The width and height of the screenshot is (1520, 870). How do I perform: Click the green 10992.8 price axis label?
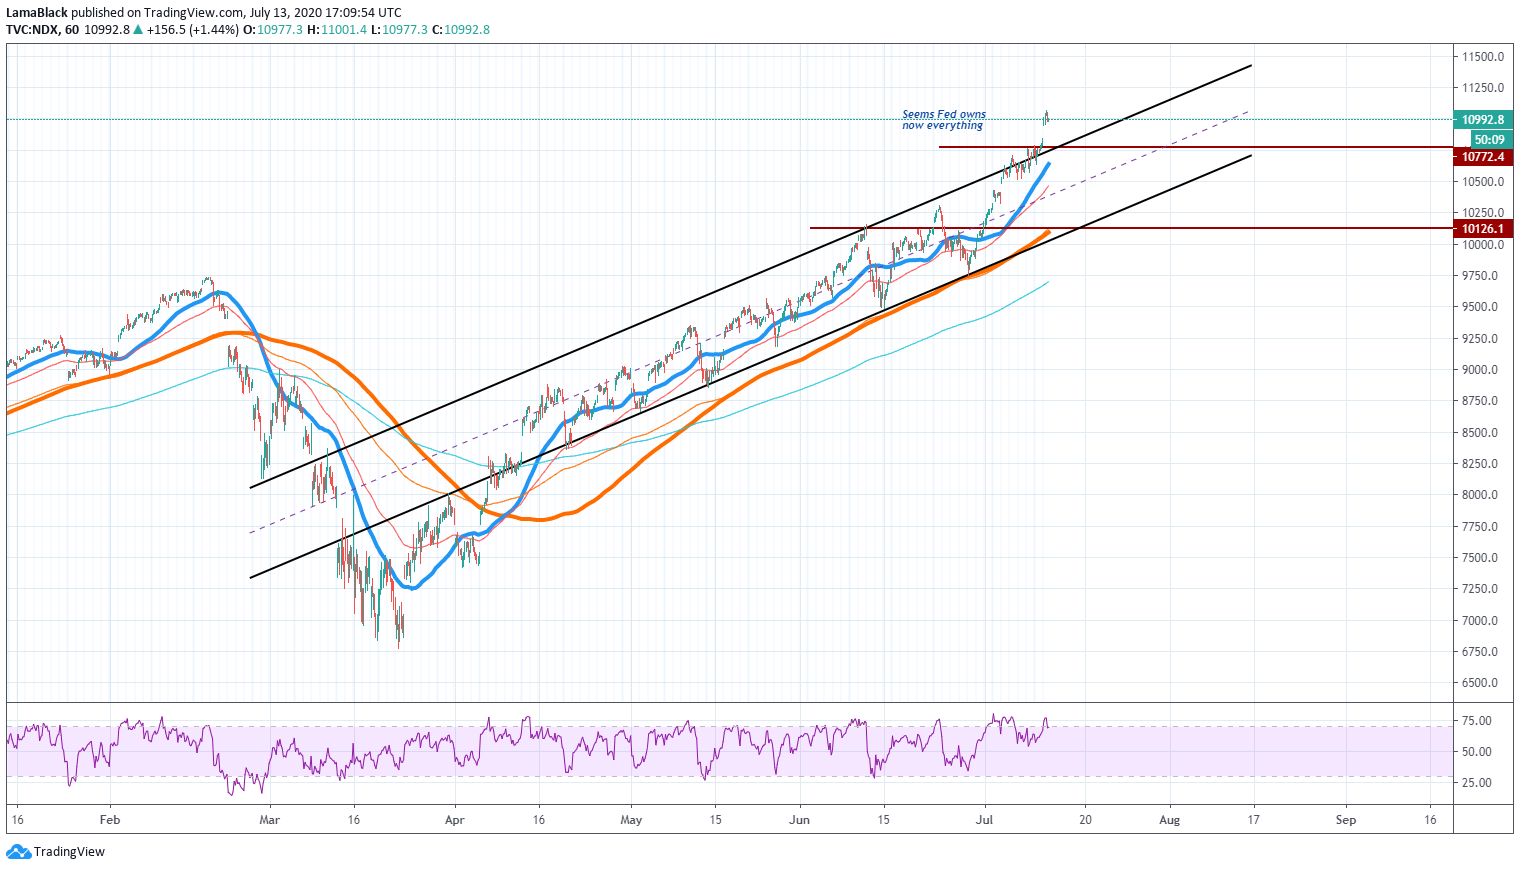[x=1483, y=120]
